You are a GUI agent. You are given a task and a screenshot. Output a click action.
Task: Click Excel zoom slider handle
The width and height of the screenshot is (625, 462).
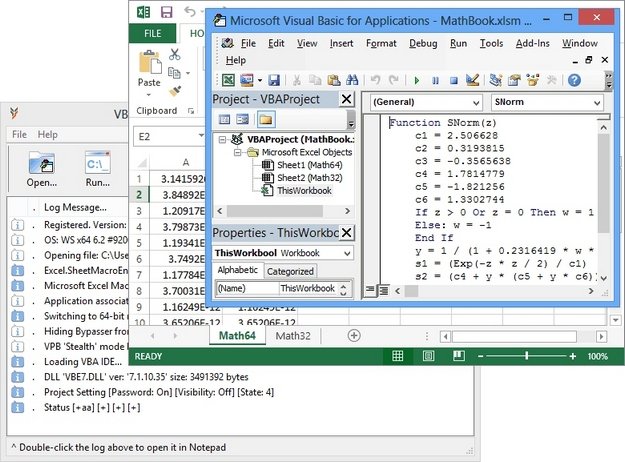tap(527, 356)
